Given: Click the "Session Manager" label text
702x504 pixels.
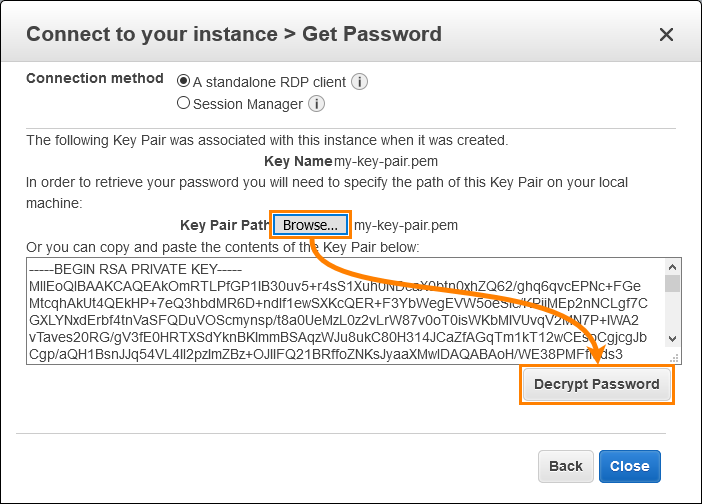Looking at the screenshot, I should click(248, 104).
